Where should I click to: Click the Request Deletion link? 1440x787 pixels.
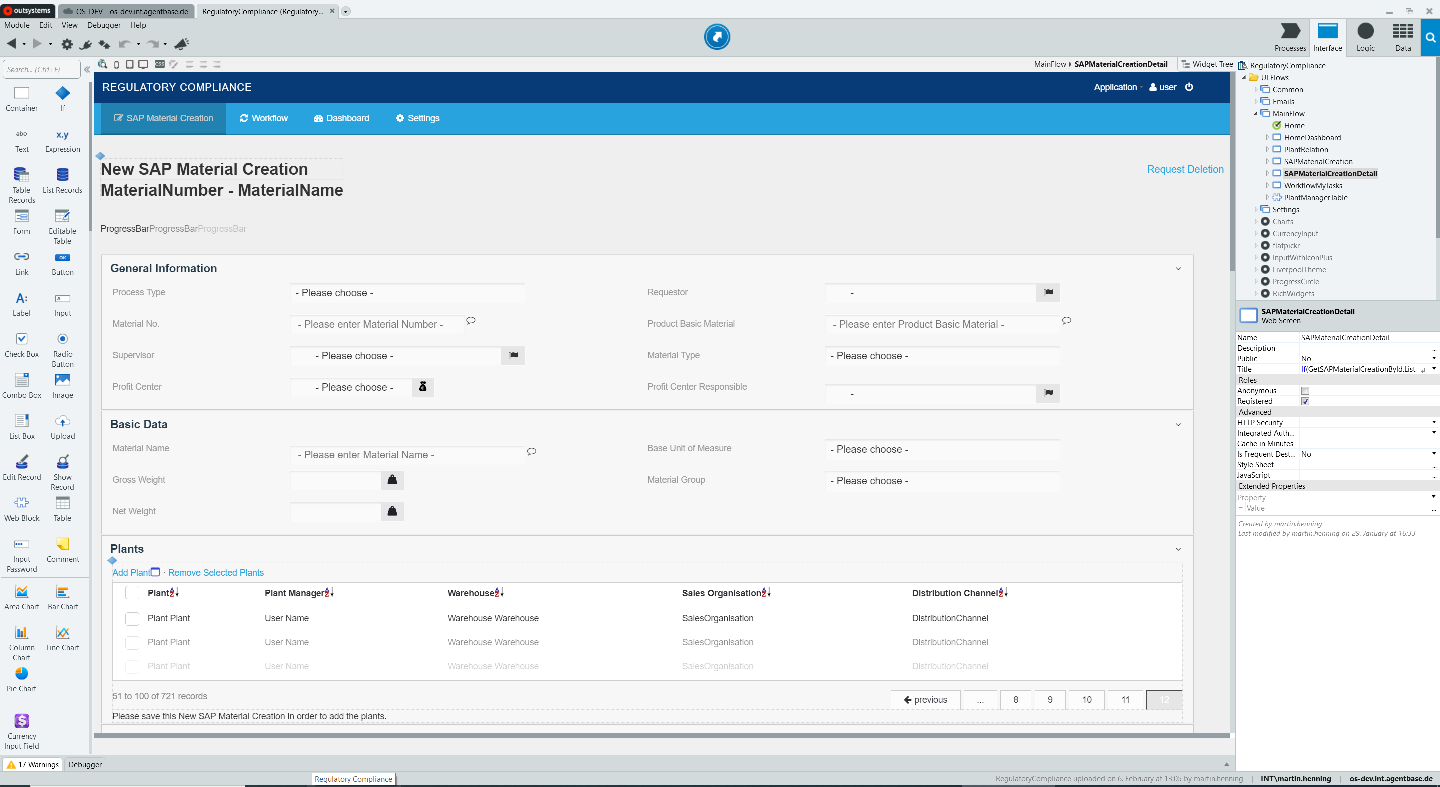1185,169
